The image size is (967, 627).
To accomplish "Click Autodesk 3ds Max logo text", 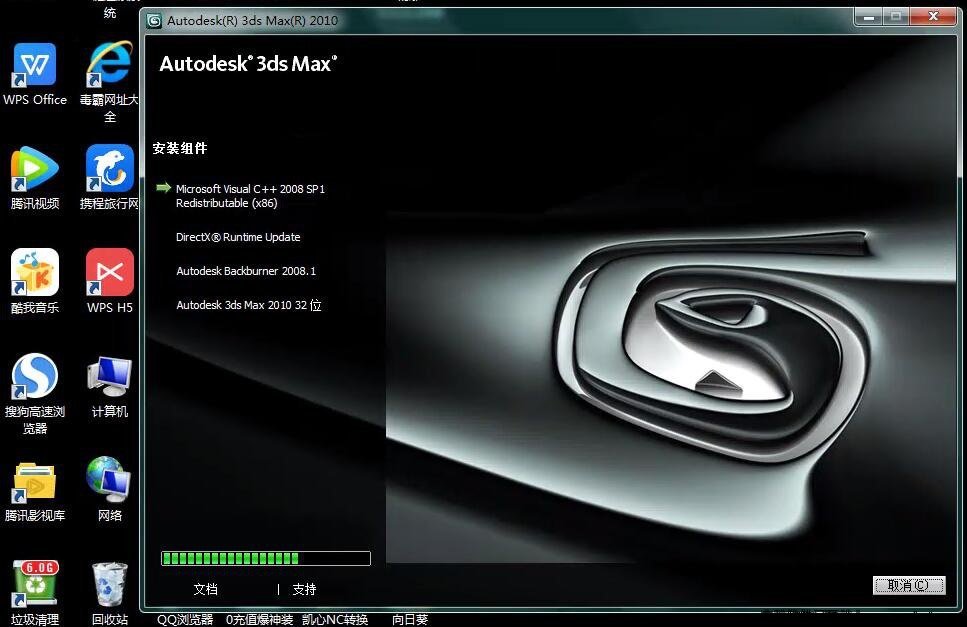I will coord(249,64).
